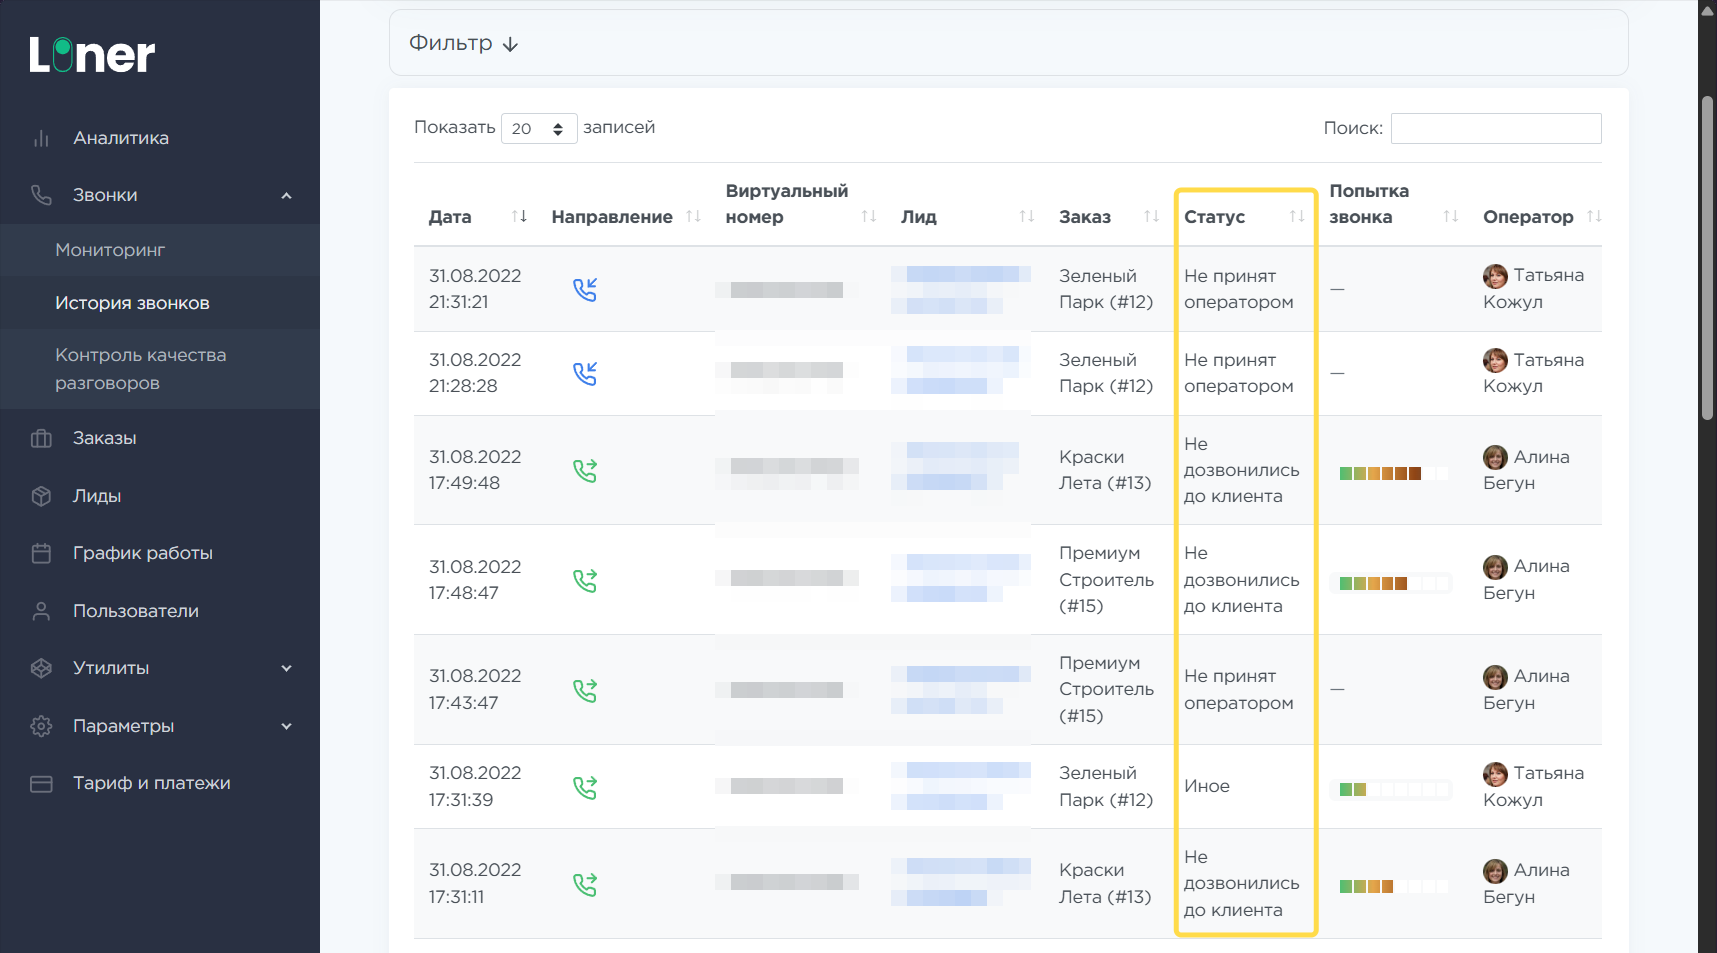Viewport: 1717px width, 953px height.
Task: Open the records-per-page dropdown showing 20
Action: tap(538, 128)
